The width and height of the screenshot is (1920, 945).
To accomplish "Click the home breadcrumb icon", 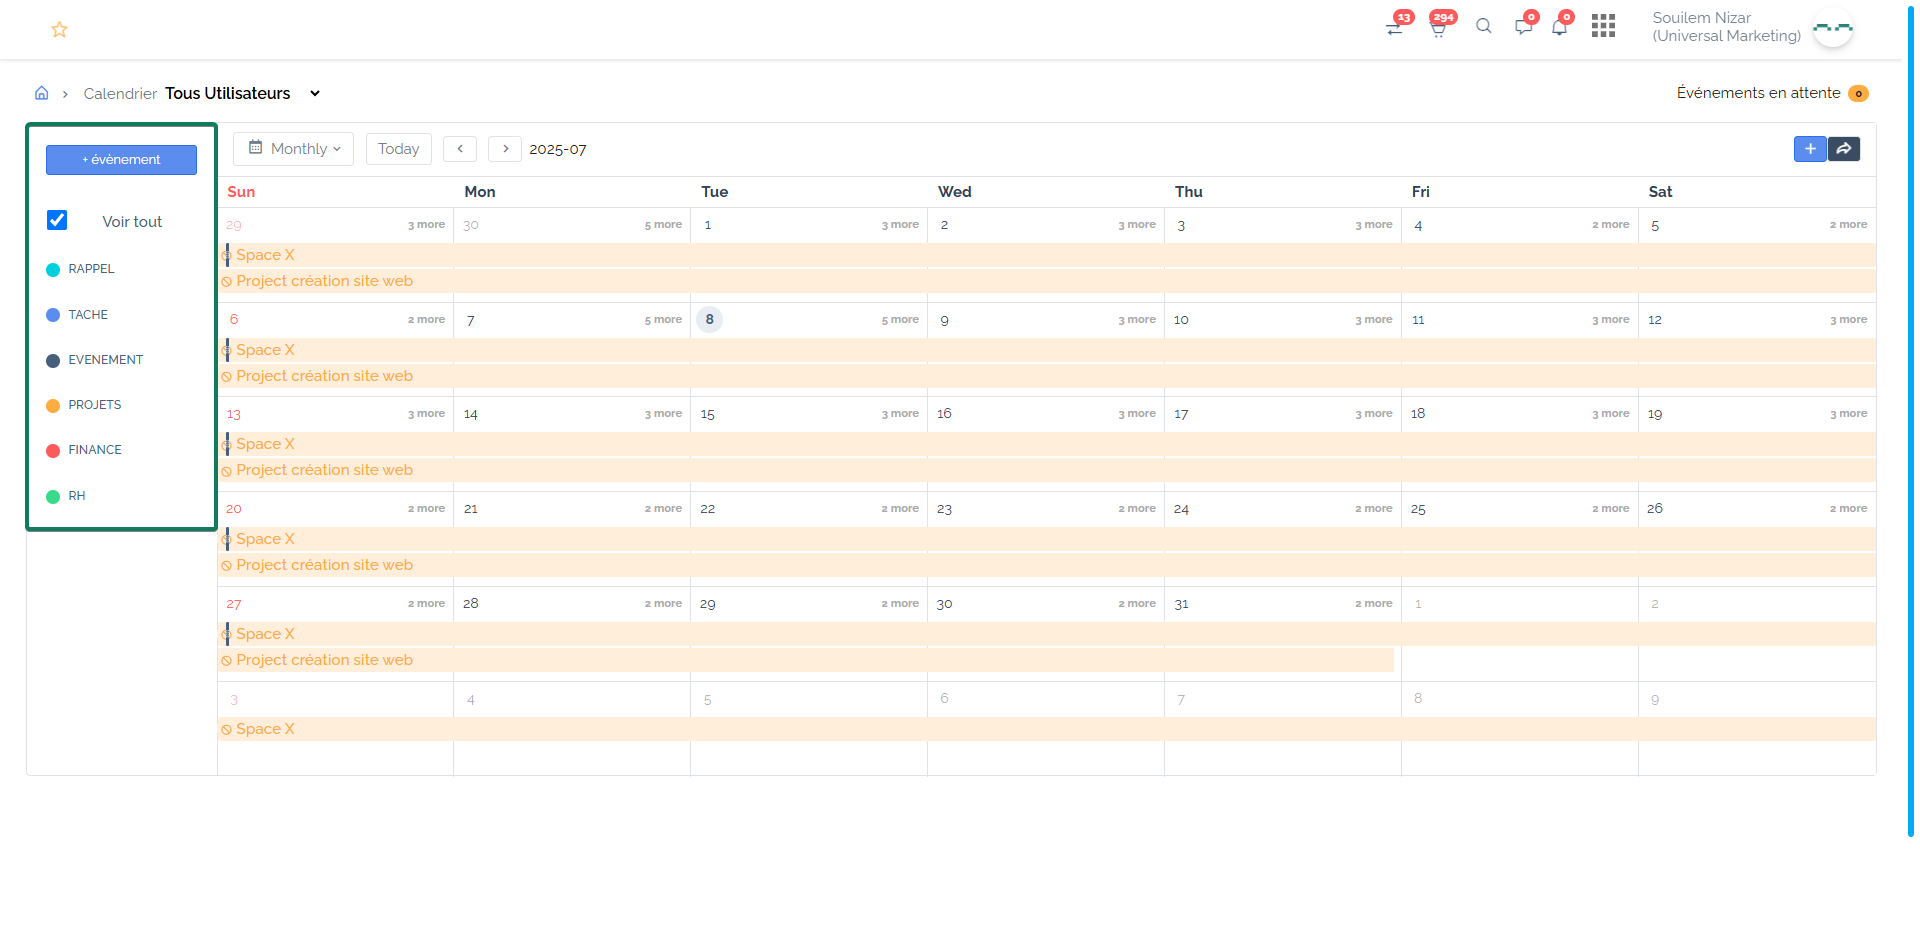I will point(42,93).
